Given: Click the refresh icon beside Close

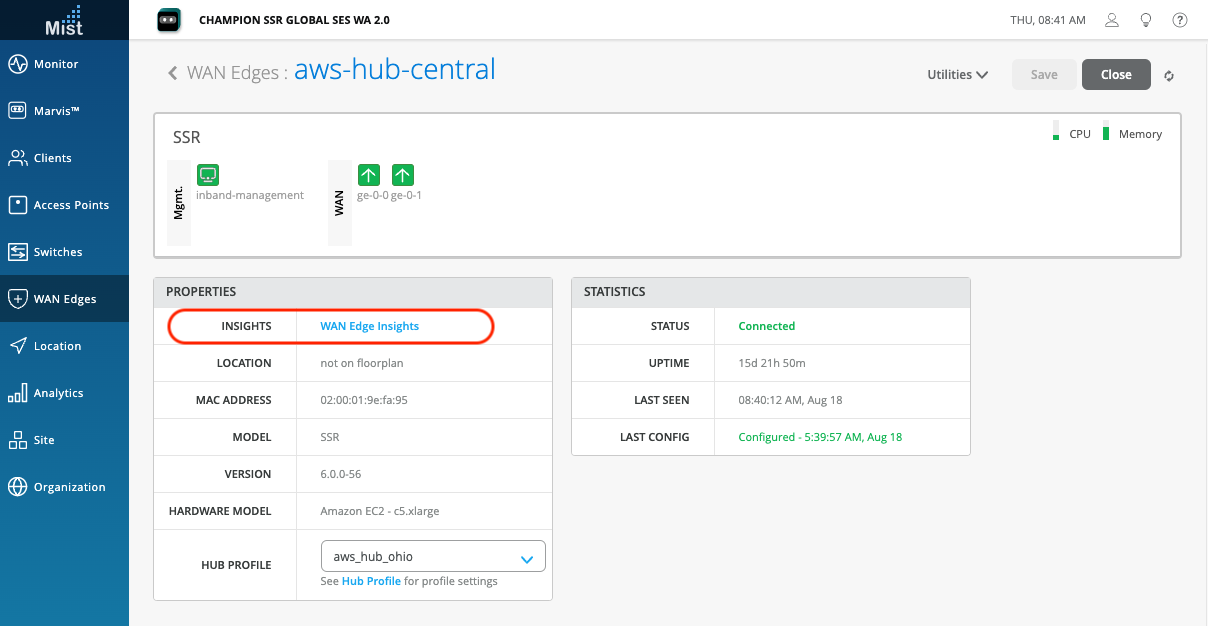Looking at the screenshot, I should point(1168,75).
